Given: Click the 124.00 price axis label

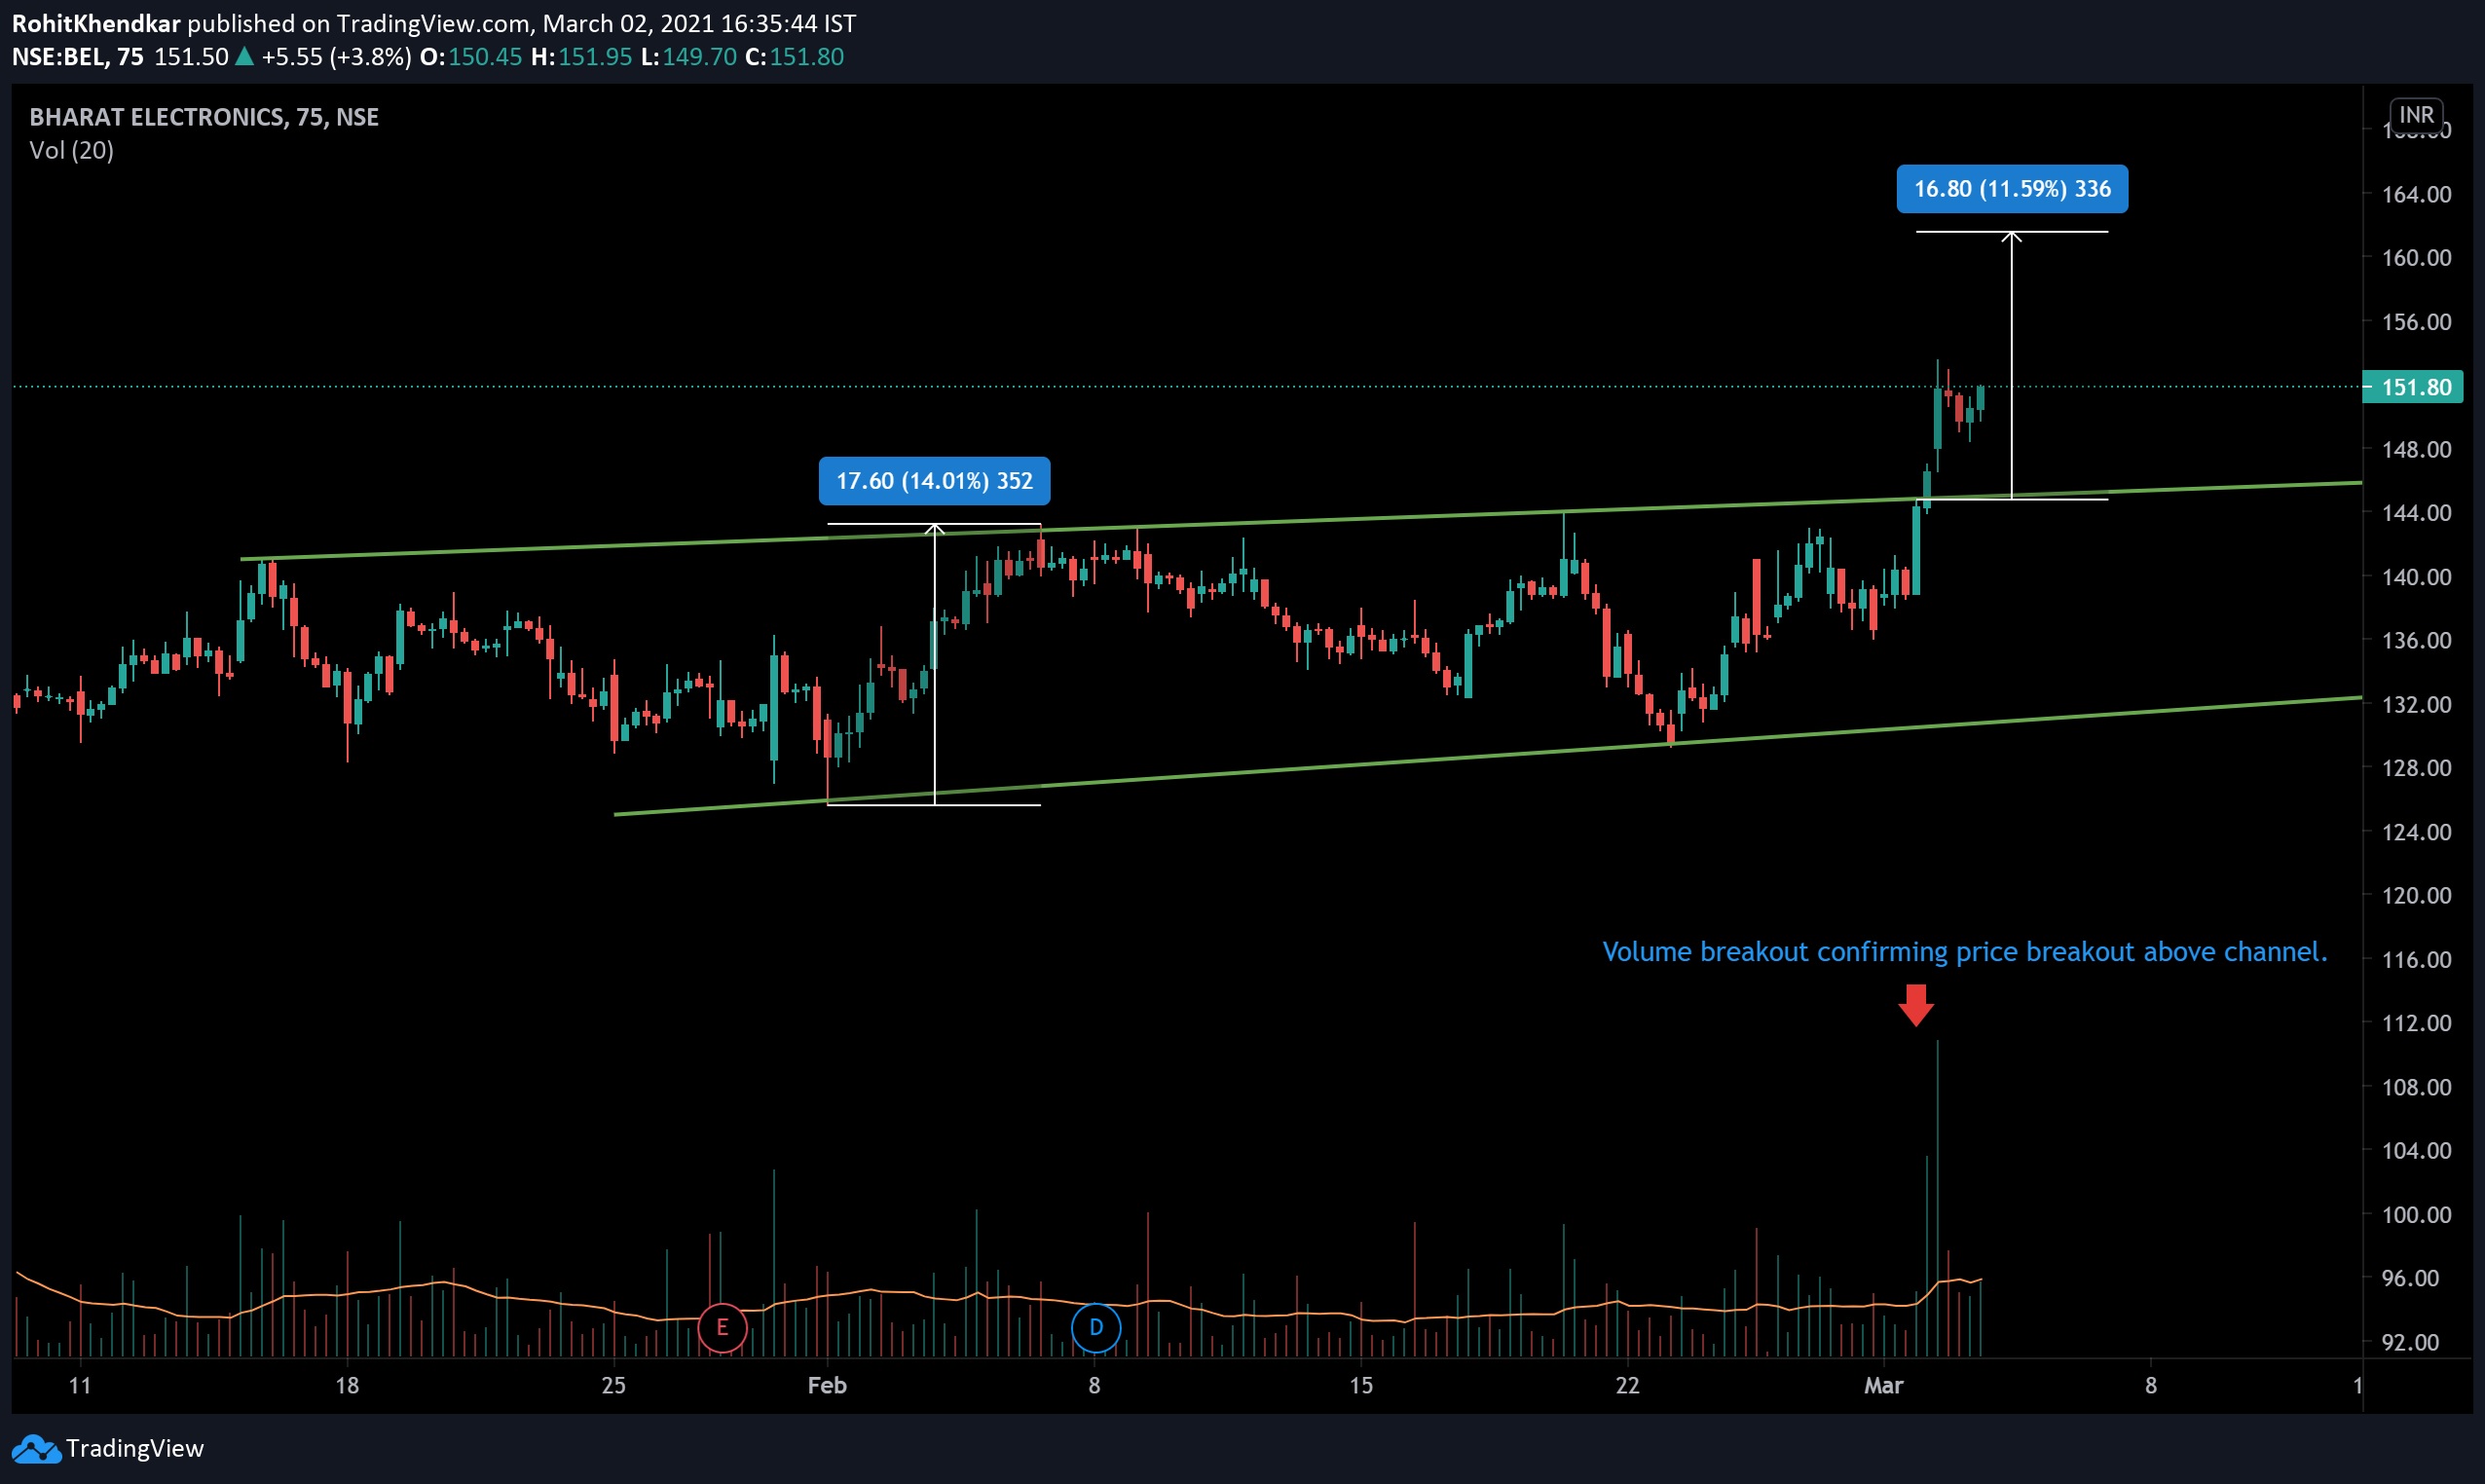Looking at the screenshot, I should click(x=2416, y=832).
